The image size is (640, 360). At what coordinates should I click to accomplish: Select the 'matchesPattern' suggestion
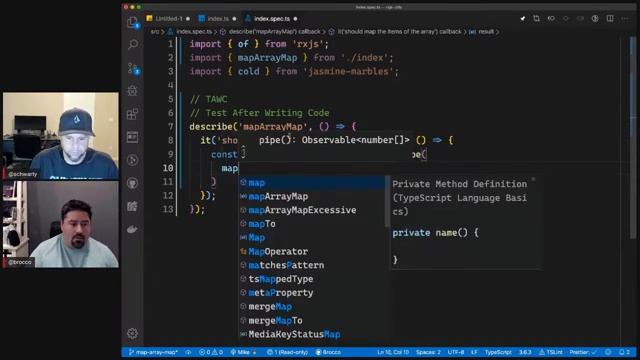(x=312, y=265)
